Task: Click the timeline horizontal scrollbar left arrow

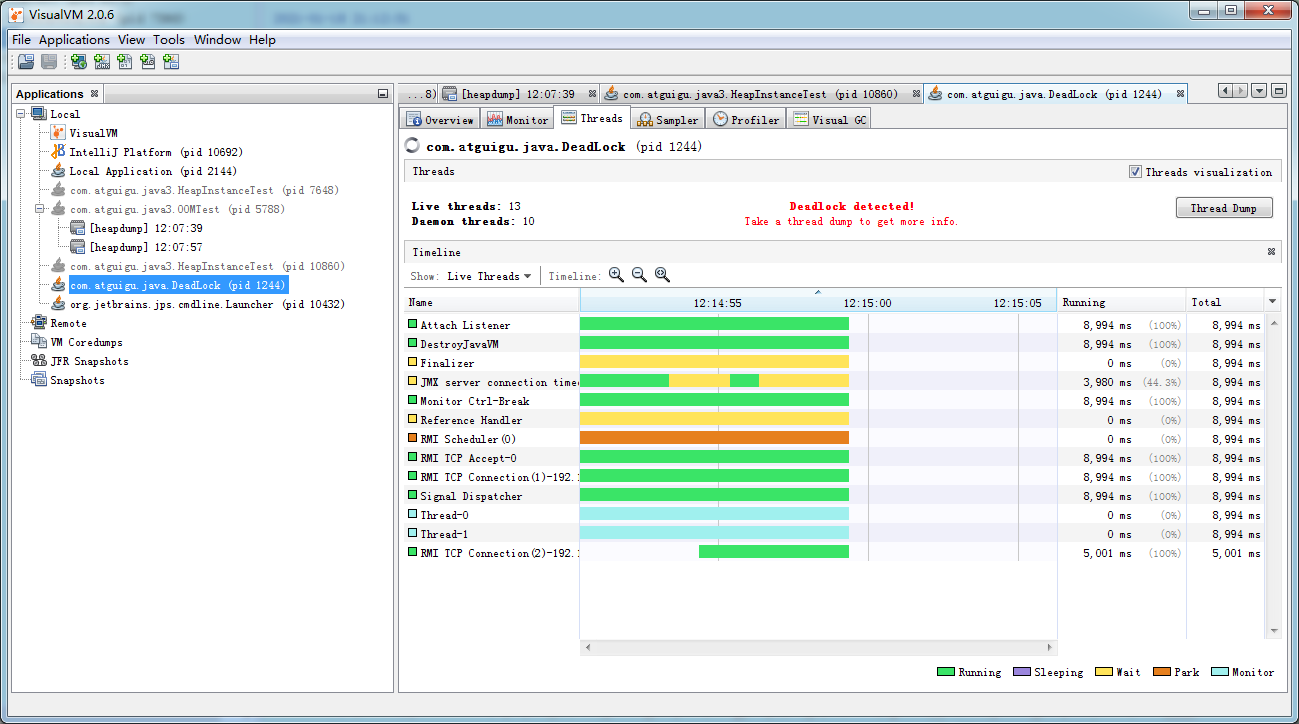Action: 587,648
